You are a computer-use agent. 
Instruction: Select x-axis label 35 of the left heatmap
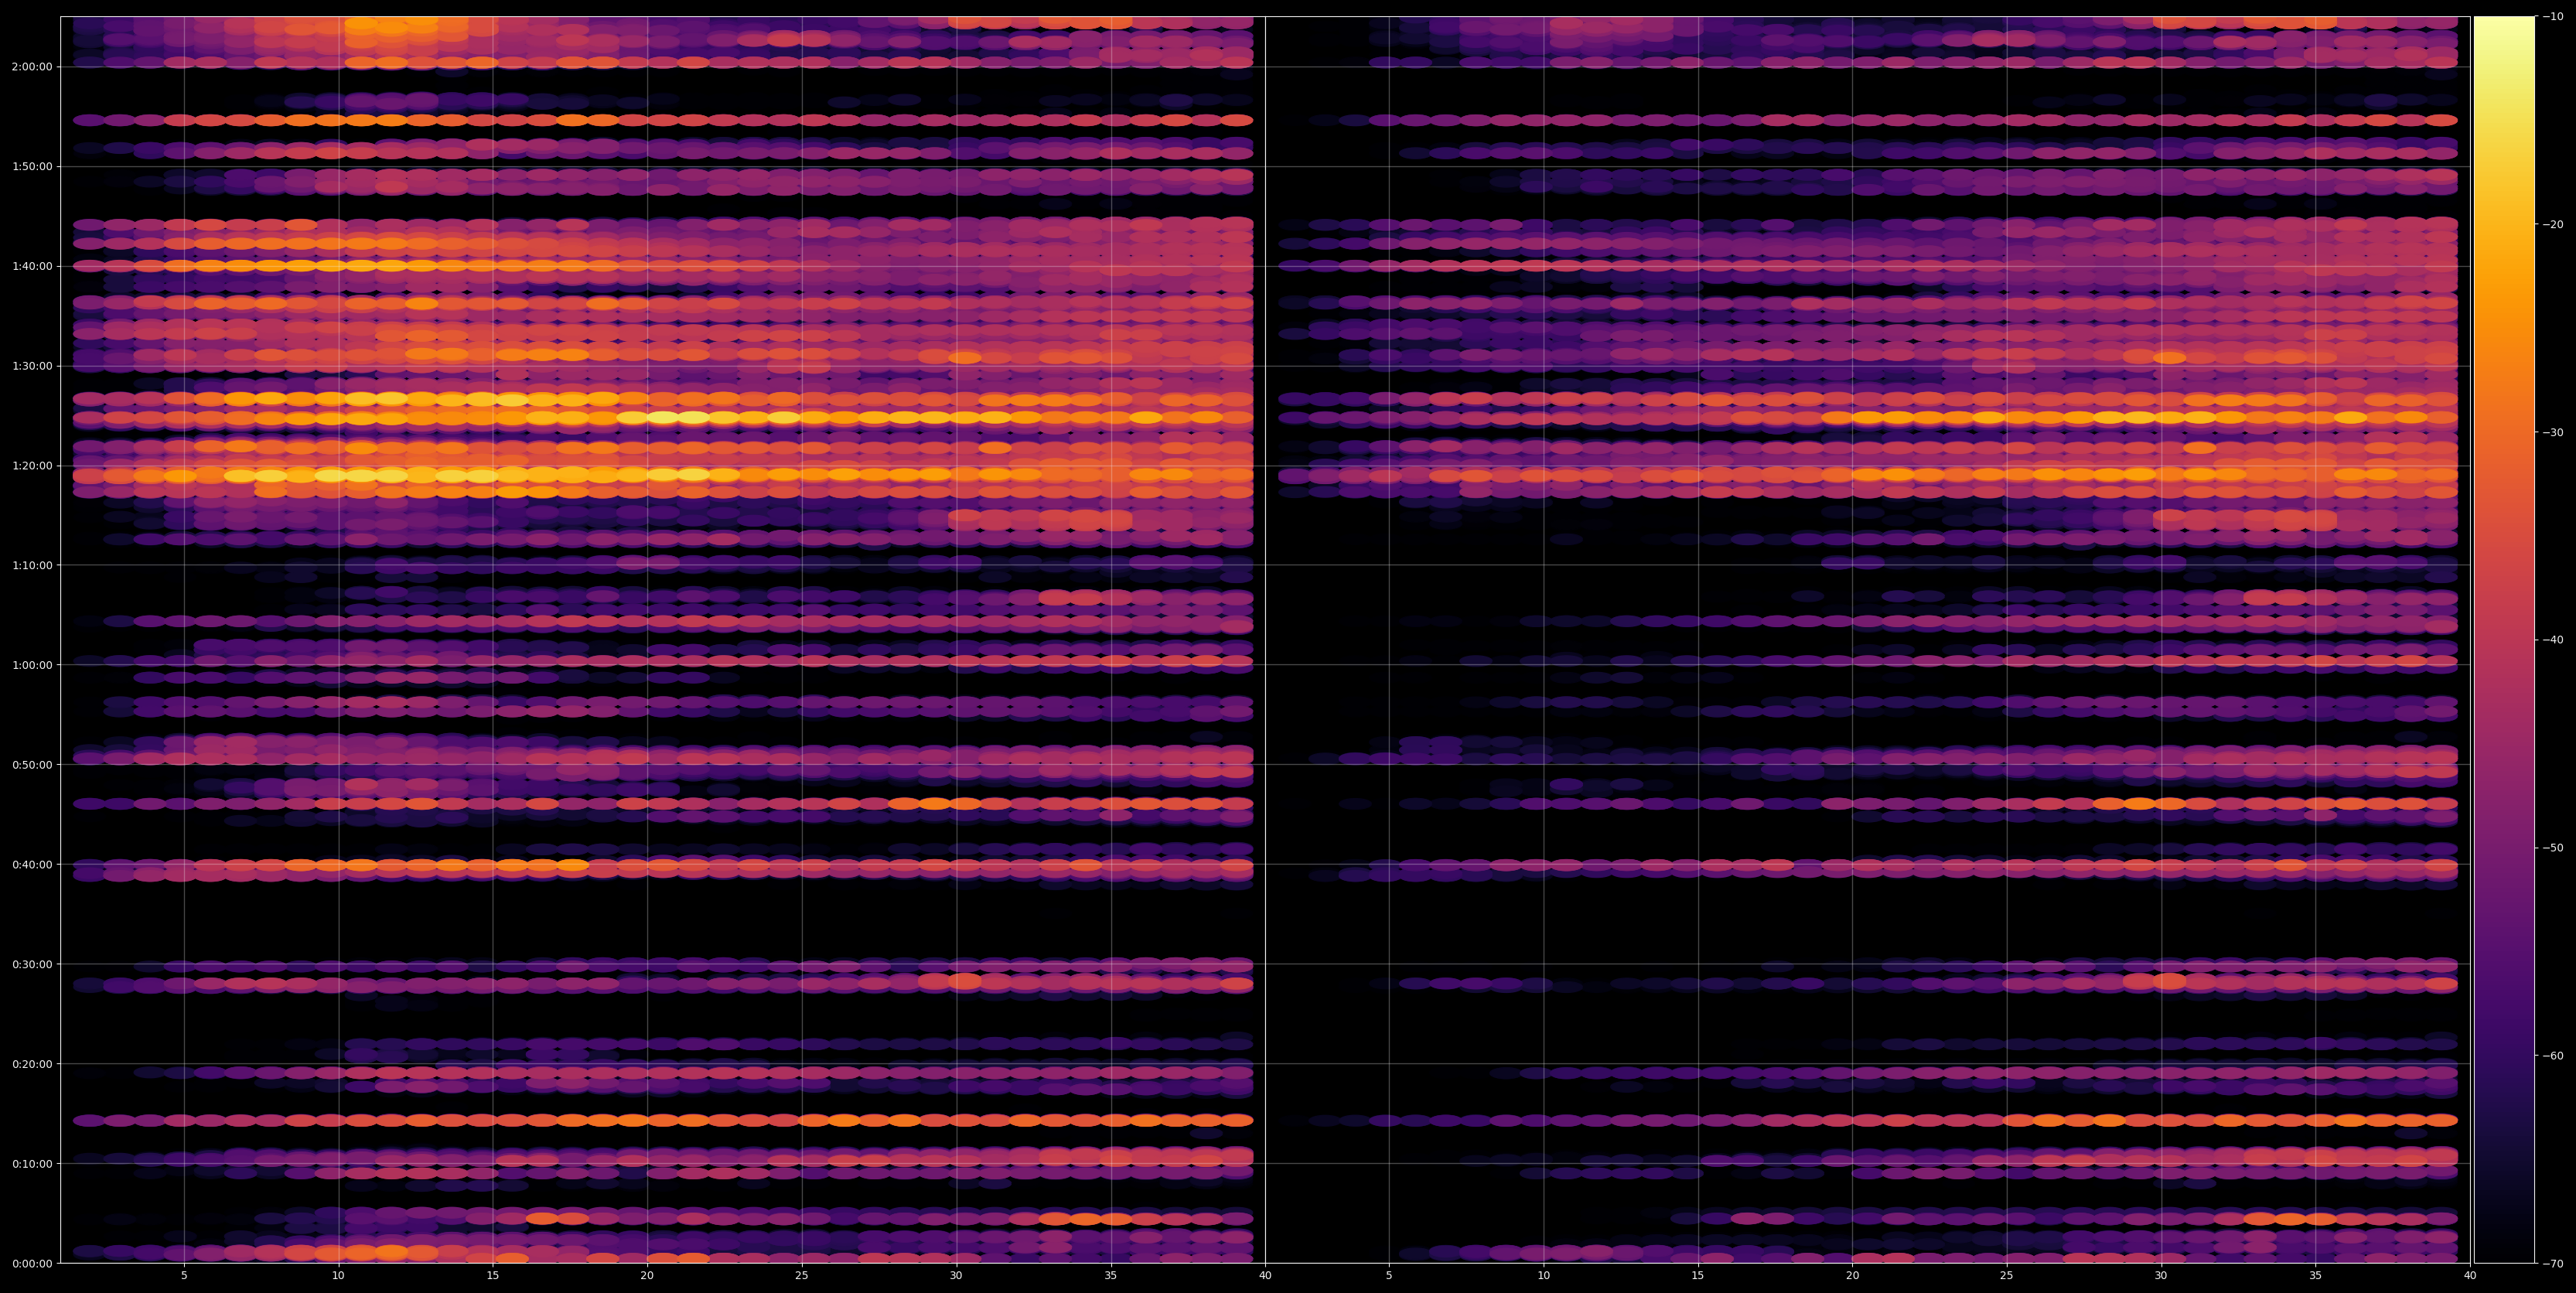[1111, 1276]
